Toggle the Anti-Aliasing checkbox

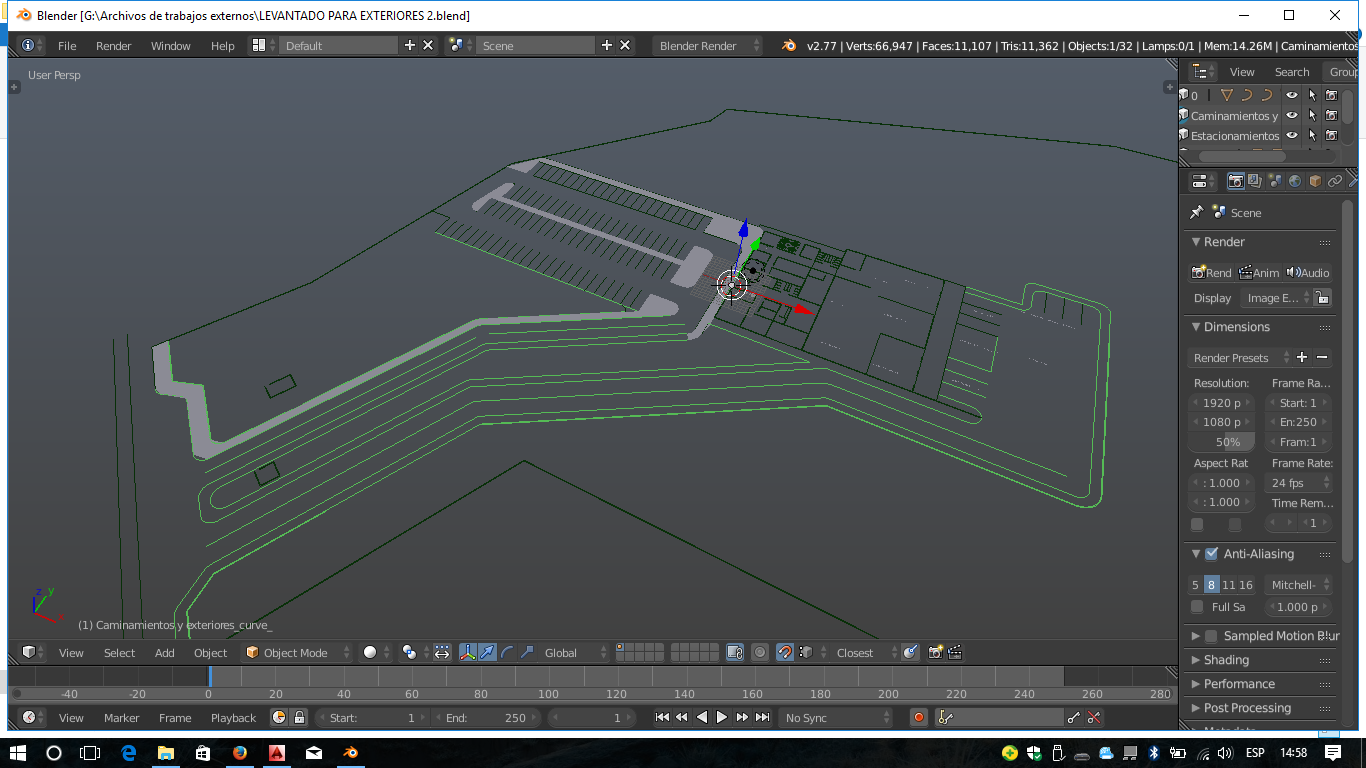click(x=1211, y=554)
